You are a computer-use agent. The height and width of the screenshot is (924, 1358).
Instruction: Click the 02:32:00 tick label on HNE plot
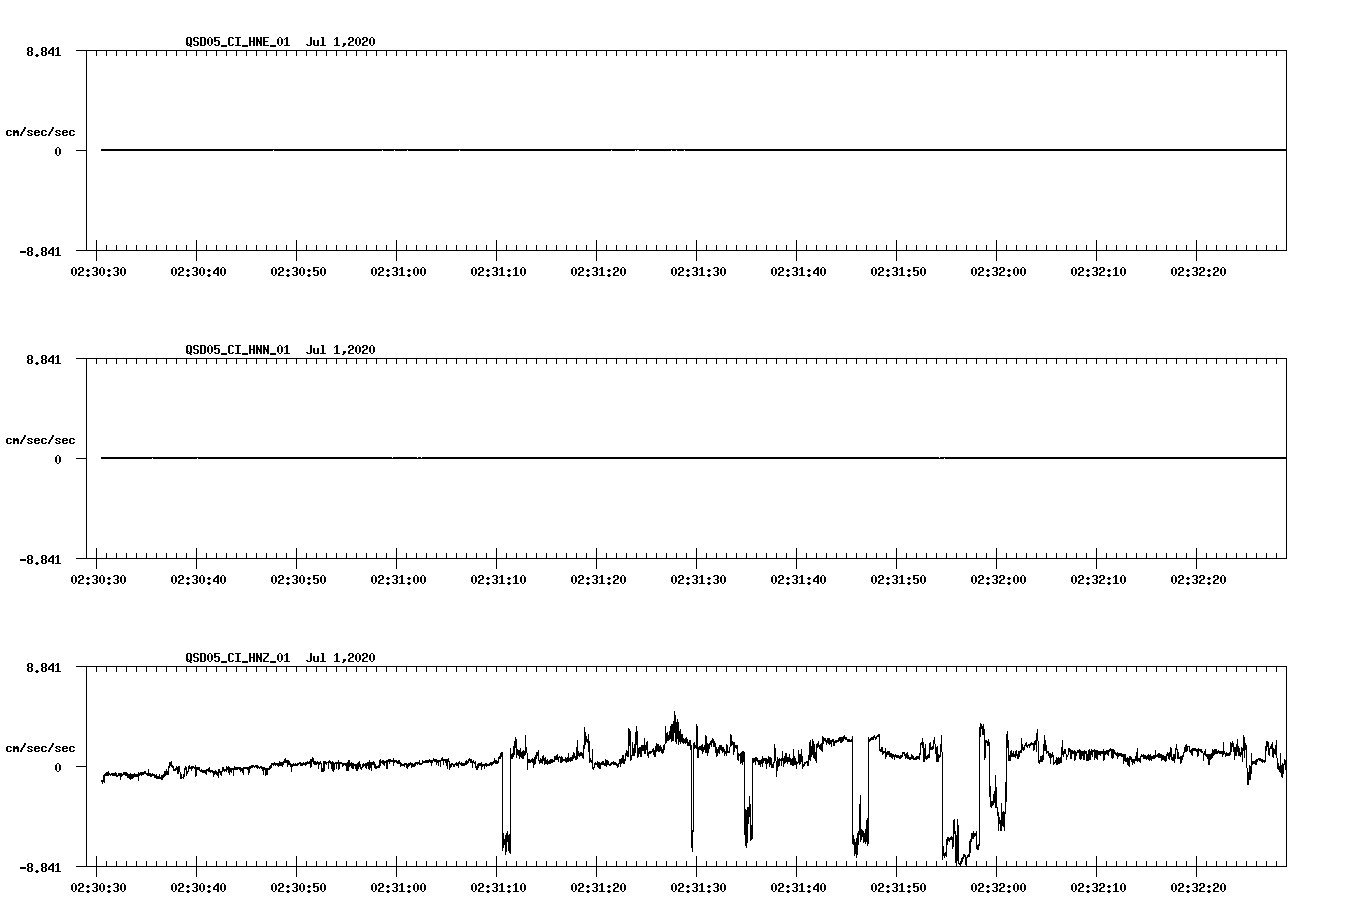coord(998,272)
